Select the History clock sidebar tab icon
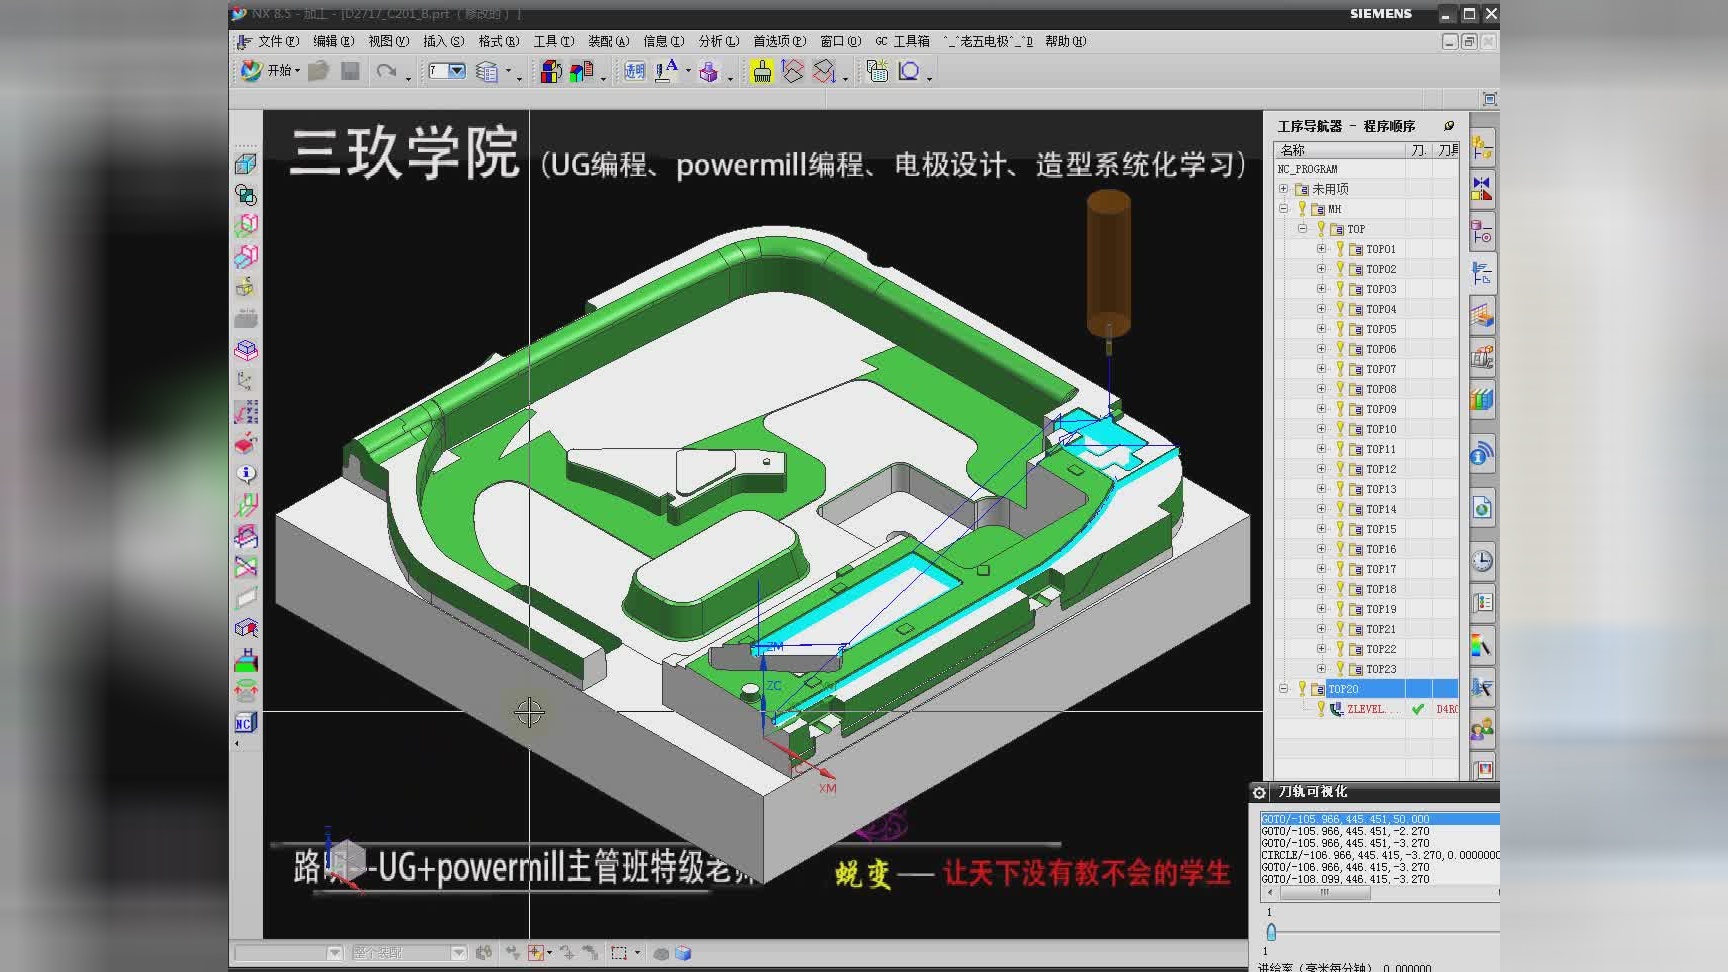Viewport: 1728px width, 972px height. (x=1482, y=561)
